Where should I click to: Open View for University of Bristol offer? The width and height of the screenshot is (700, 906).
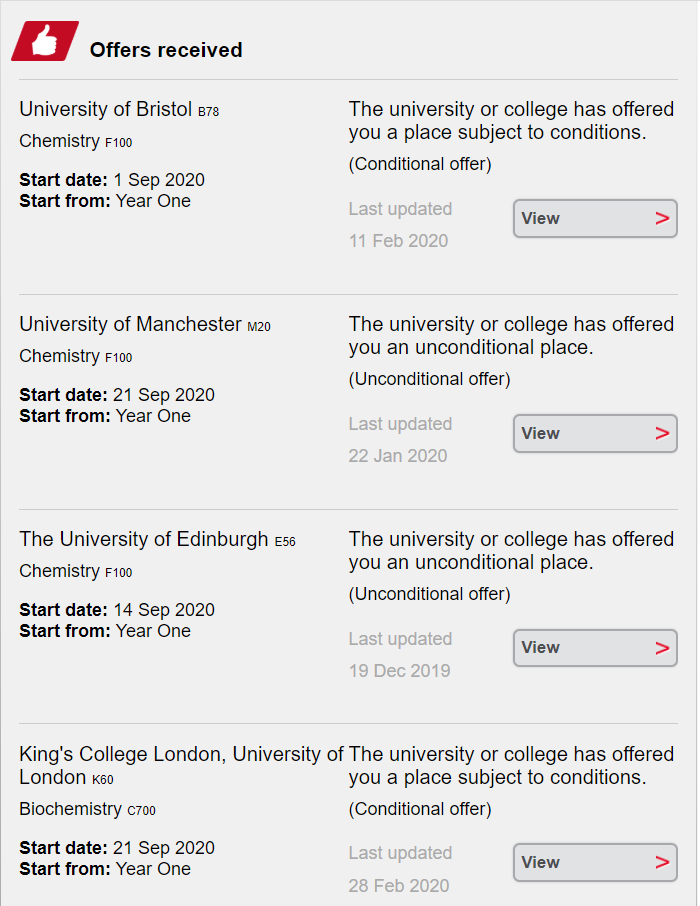(595, 218)
